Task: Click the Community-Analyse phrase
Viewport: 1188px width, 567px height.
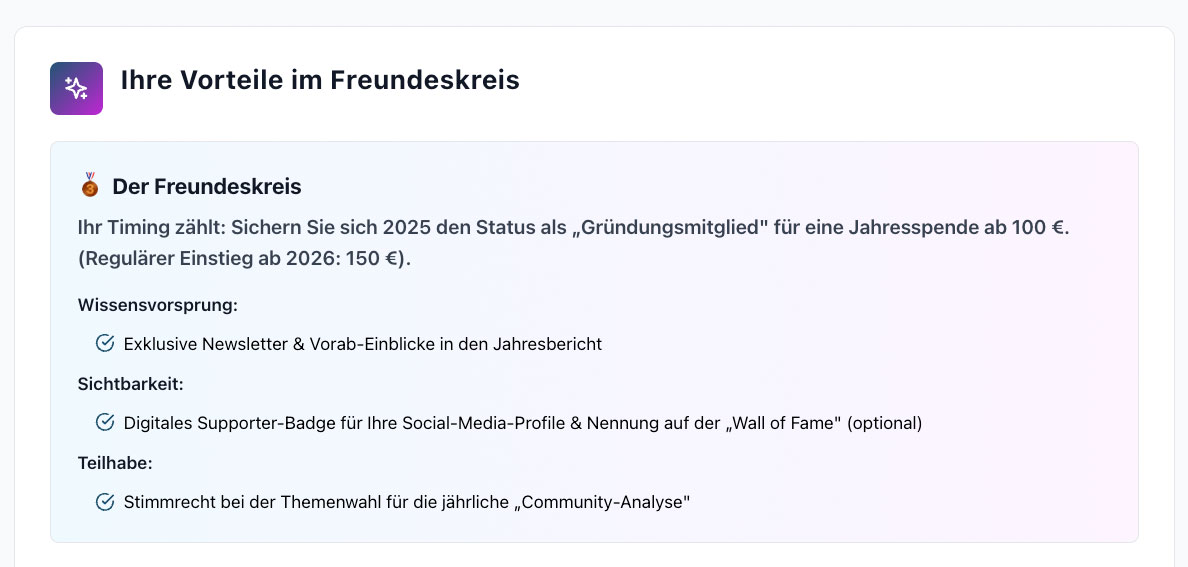Action: [x=608, y=502]
